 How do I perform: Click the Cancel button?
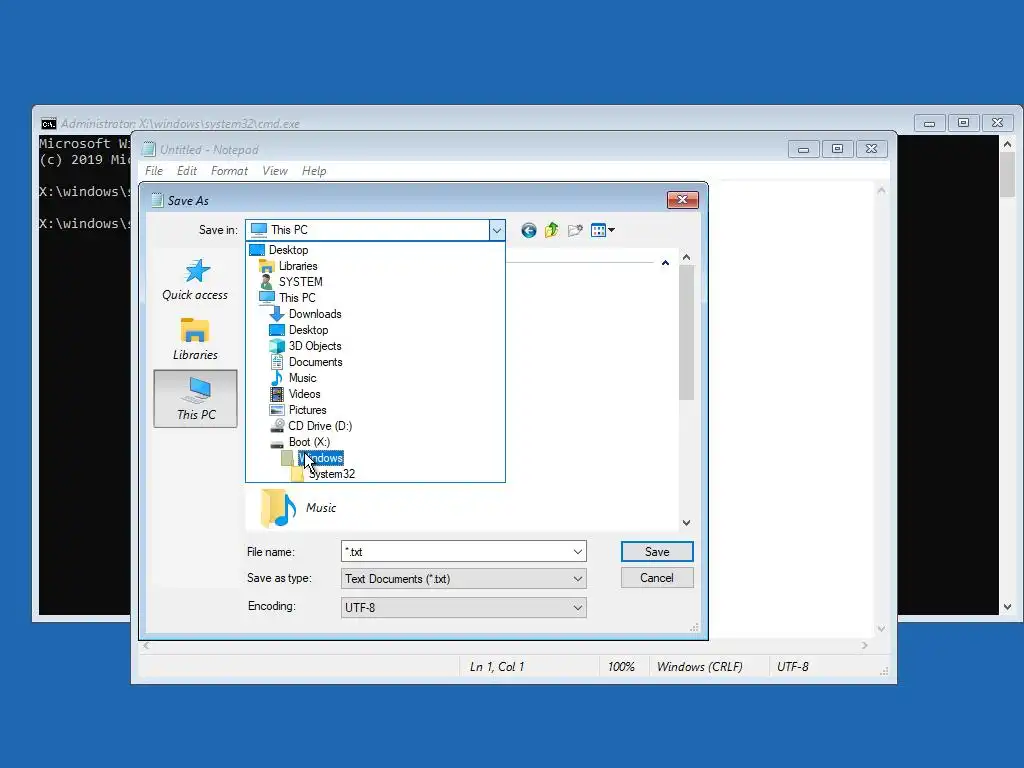(657, 578)
